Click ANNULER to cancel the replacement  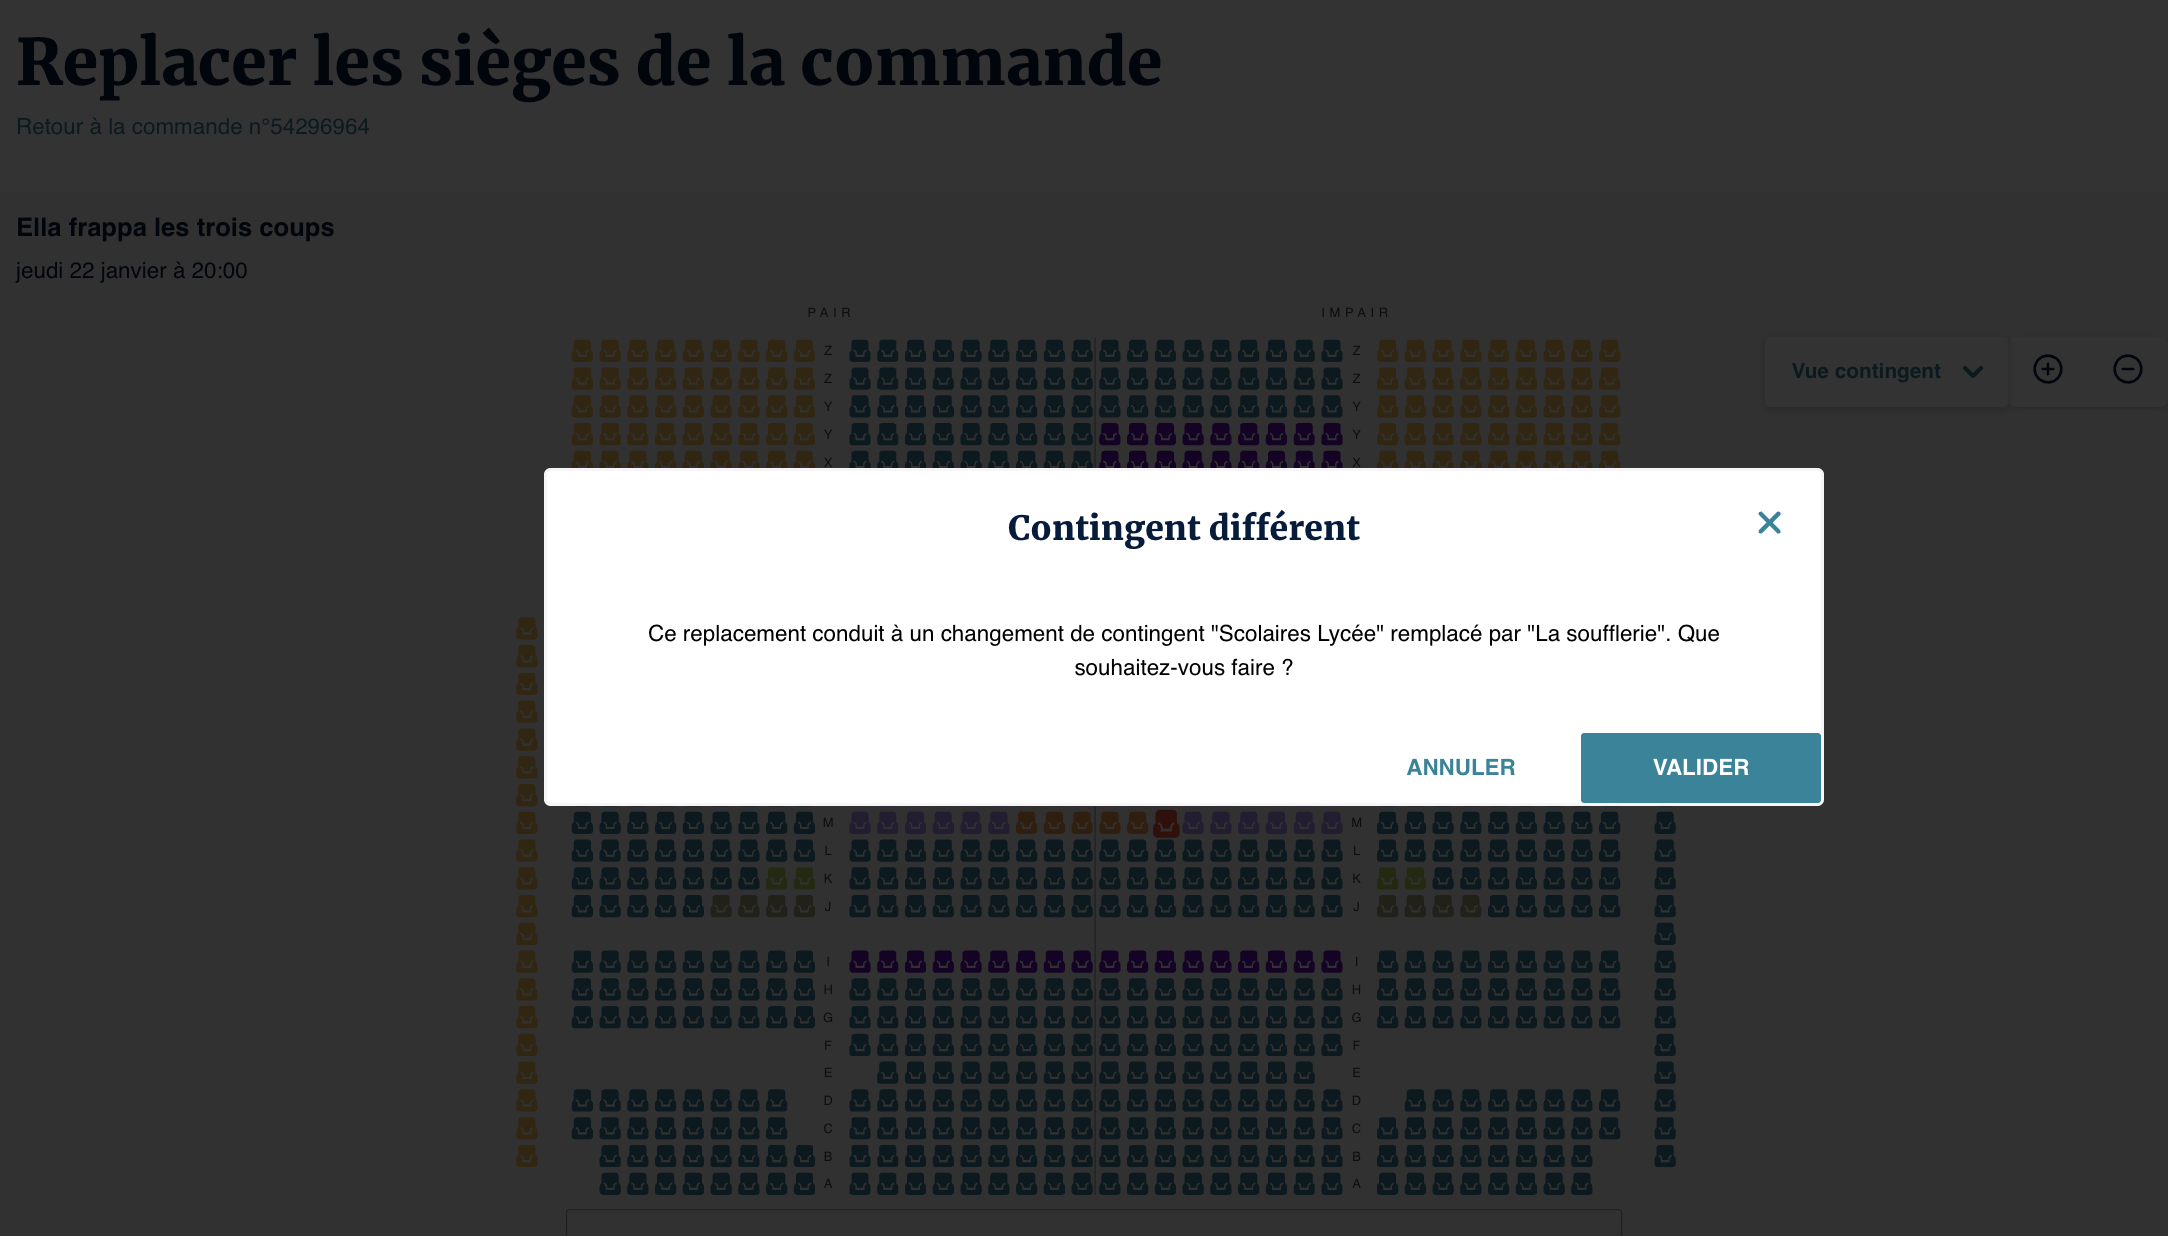click(1460, 767)
